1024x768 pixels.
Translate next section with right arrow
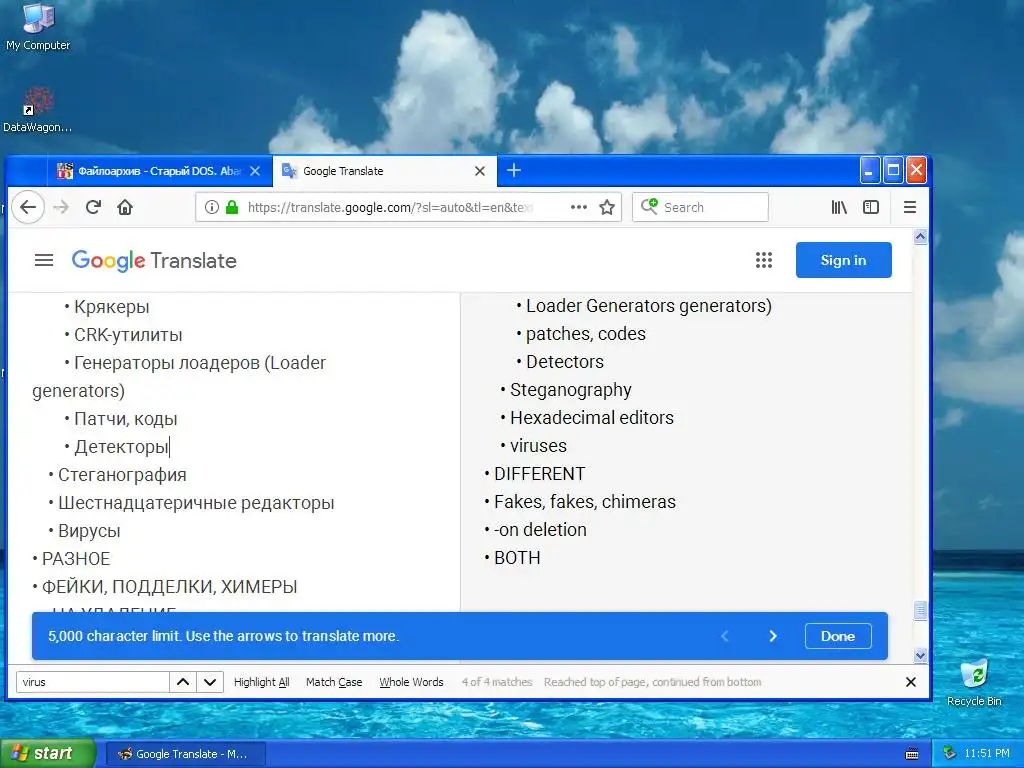(x=773, y=636)
